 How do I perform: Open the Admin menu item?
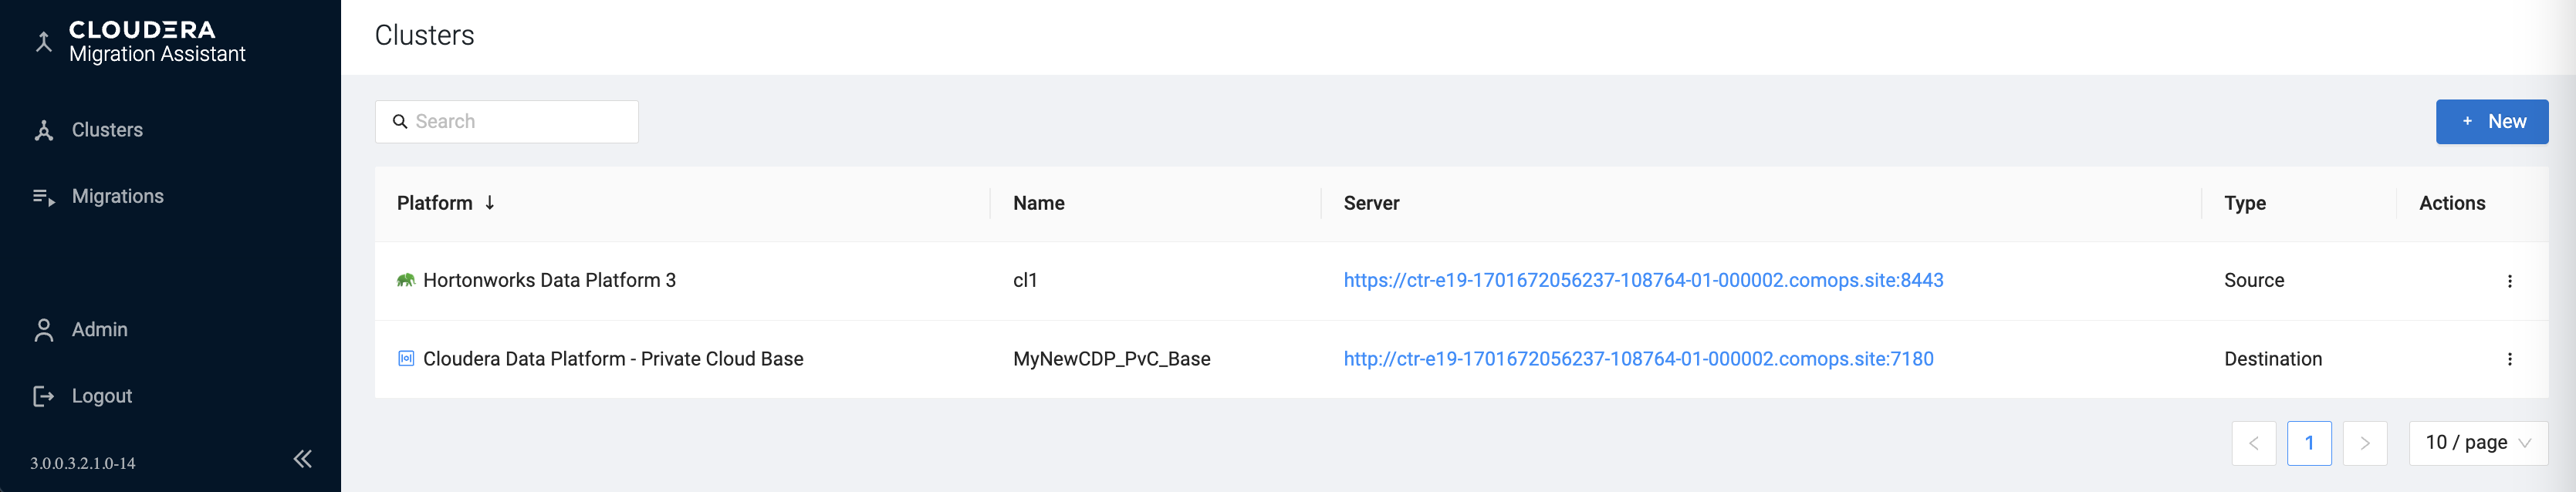tap(100, 330)
